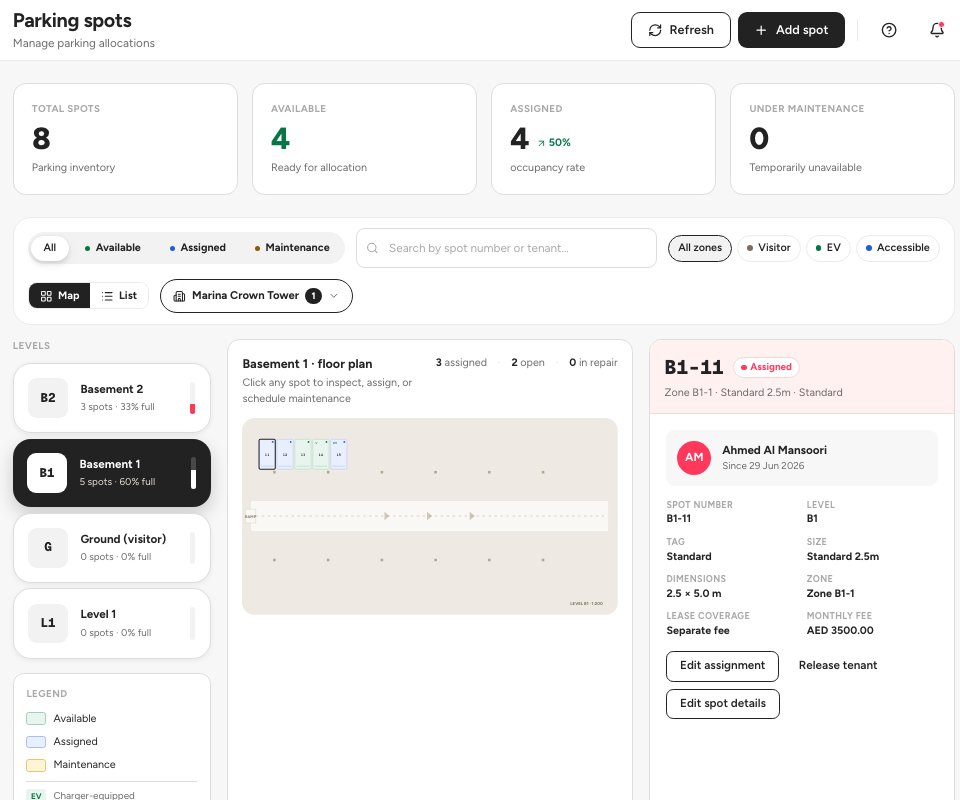
Task: Click the Add spot button
Action: 791,30
